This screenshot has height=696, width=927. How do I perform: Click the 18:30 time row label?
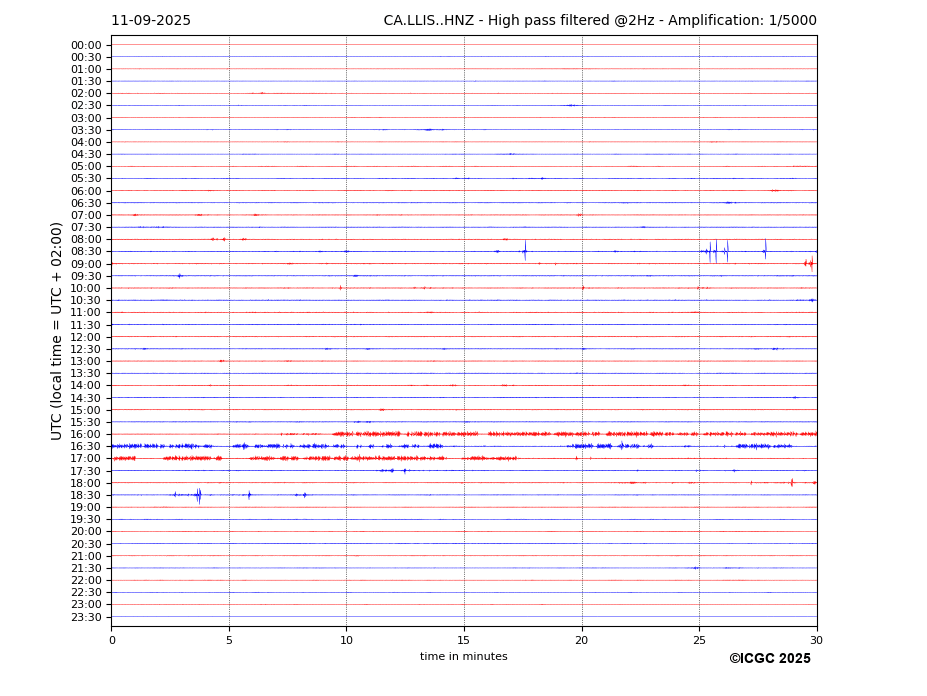(86, 496)
